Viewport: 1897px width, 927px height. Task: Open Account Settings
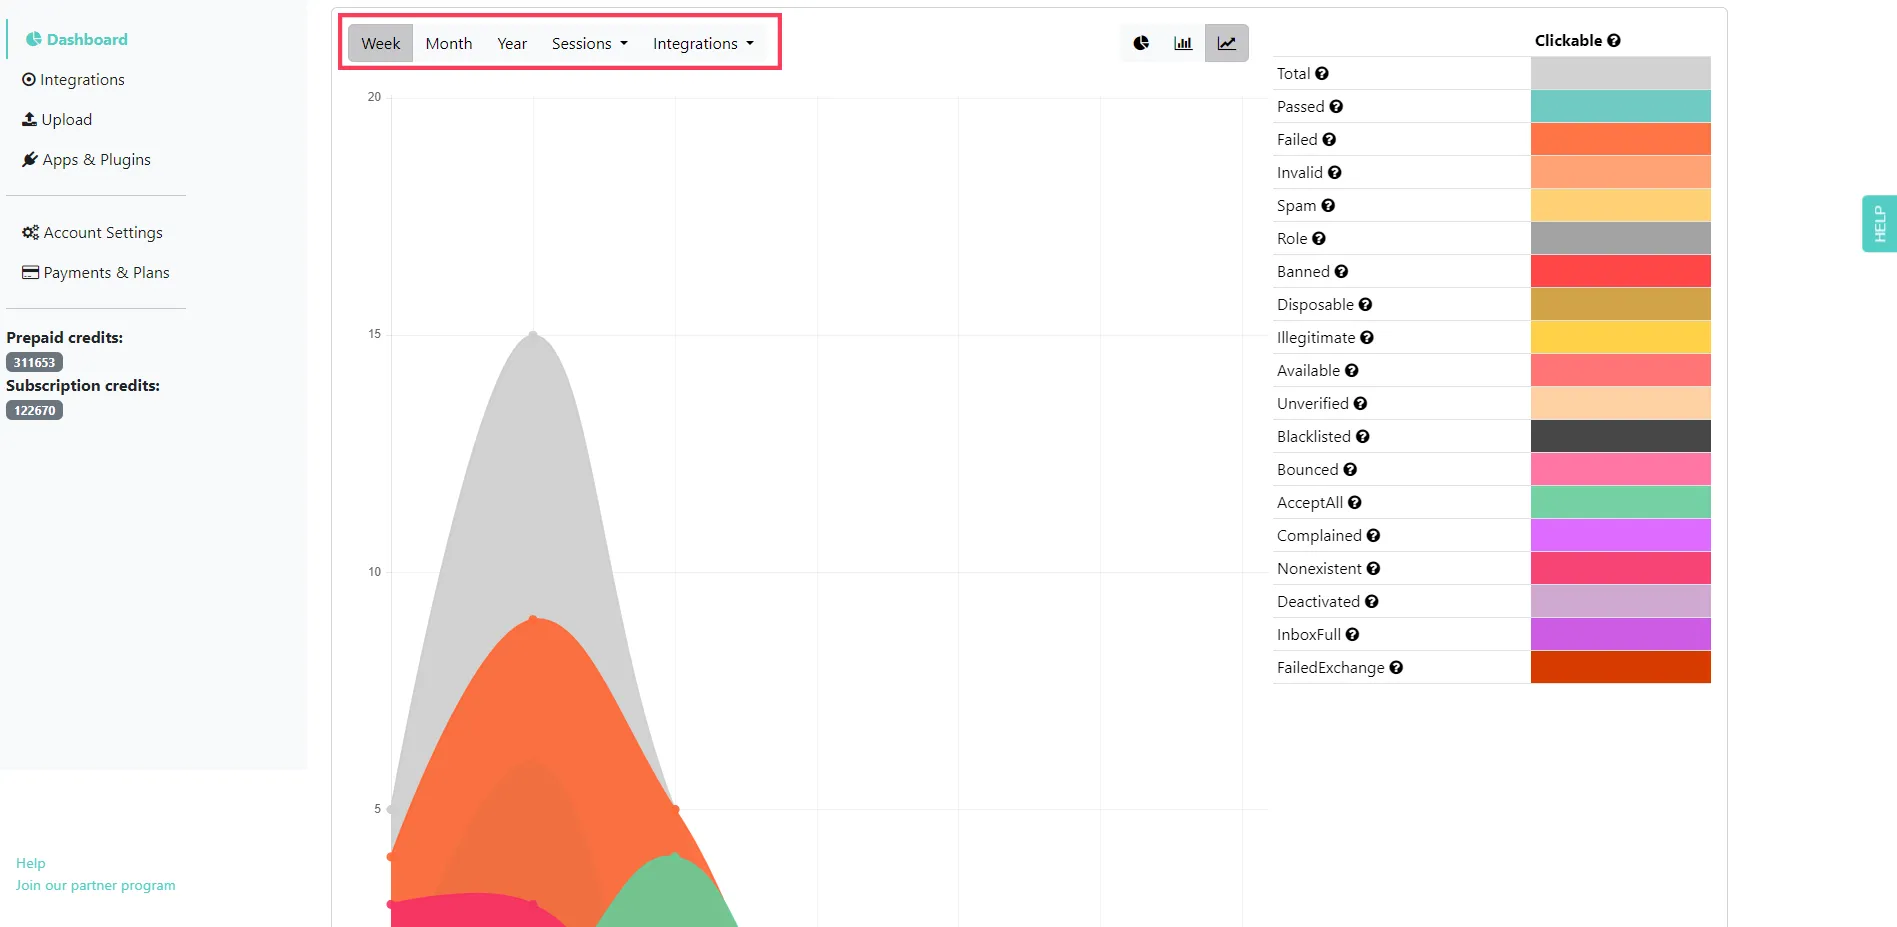pyautogui.click(x=92, y=232)
